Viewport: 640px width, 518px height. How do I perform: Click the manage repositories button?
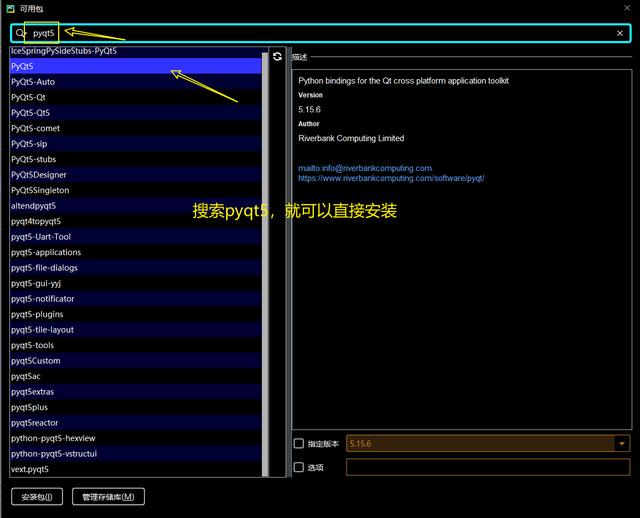[x=108, y=497]
